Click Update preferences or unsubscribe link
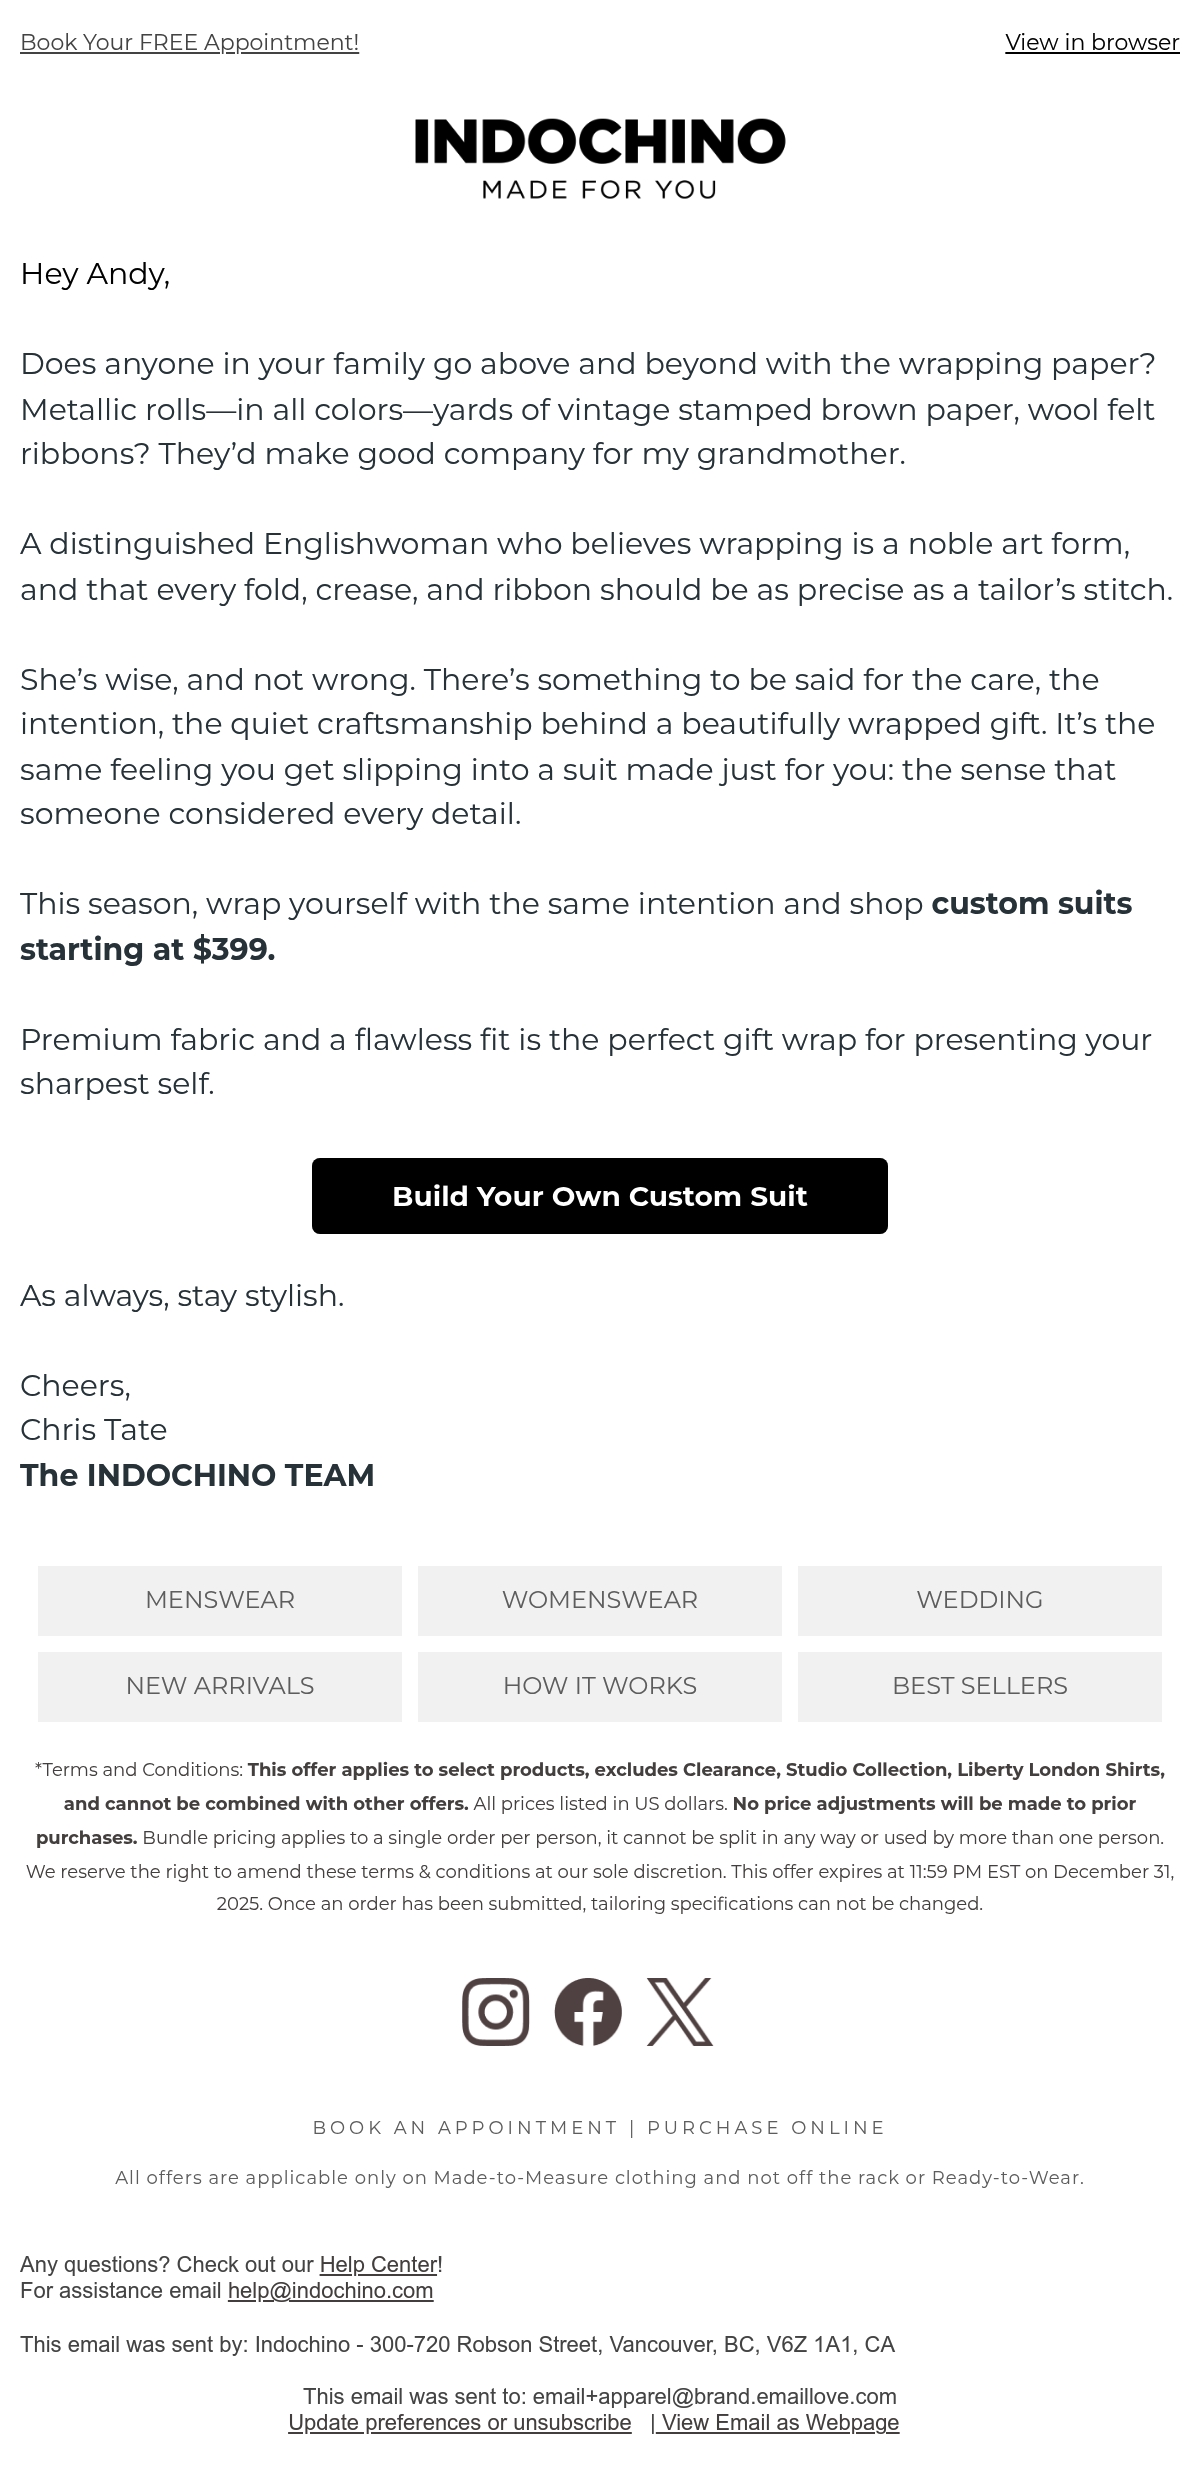 460,2423
